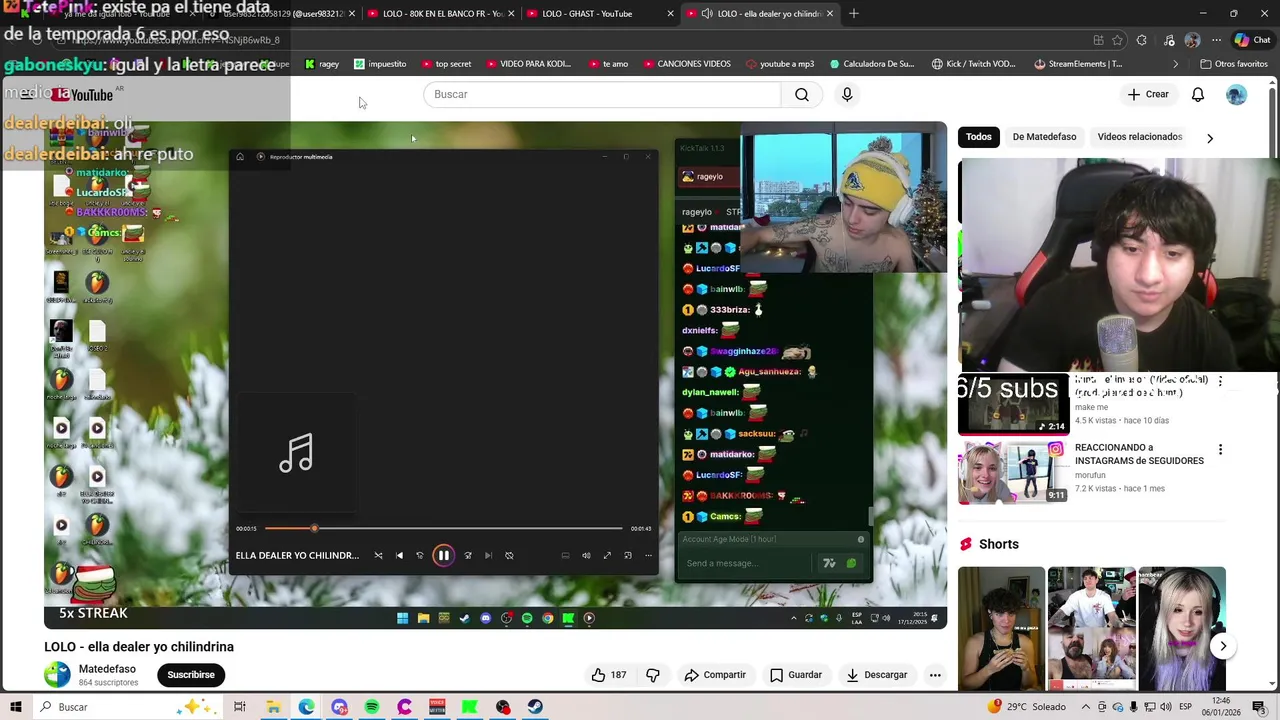Image resolution: width=1280 pixels, height=720 pixels.
Task: Click the Windows taskbar Buscar box
Action: (x=128, y=707)
